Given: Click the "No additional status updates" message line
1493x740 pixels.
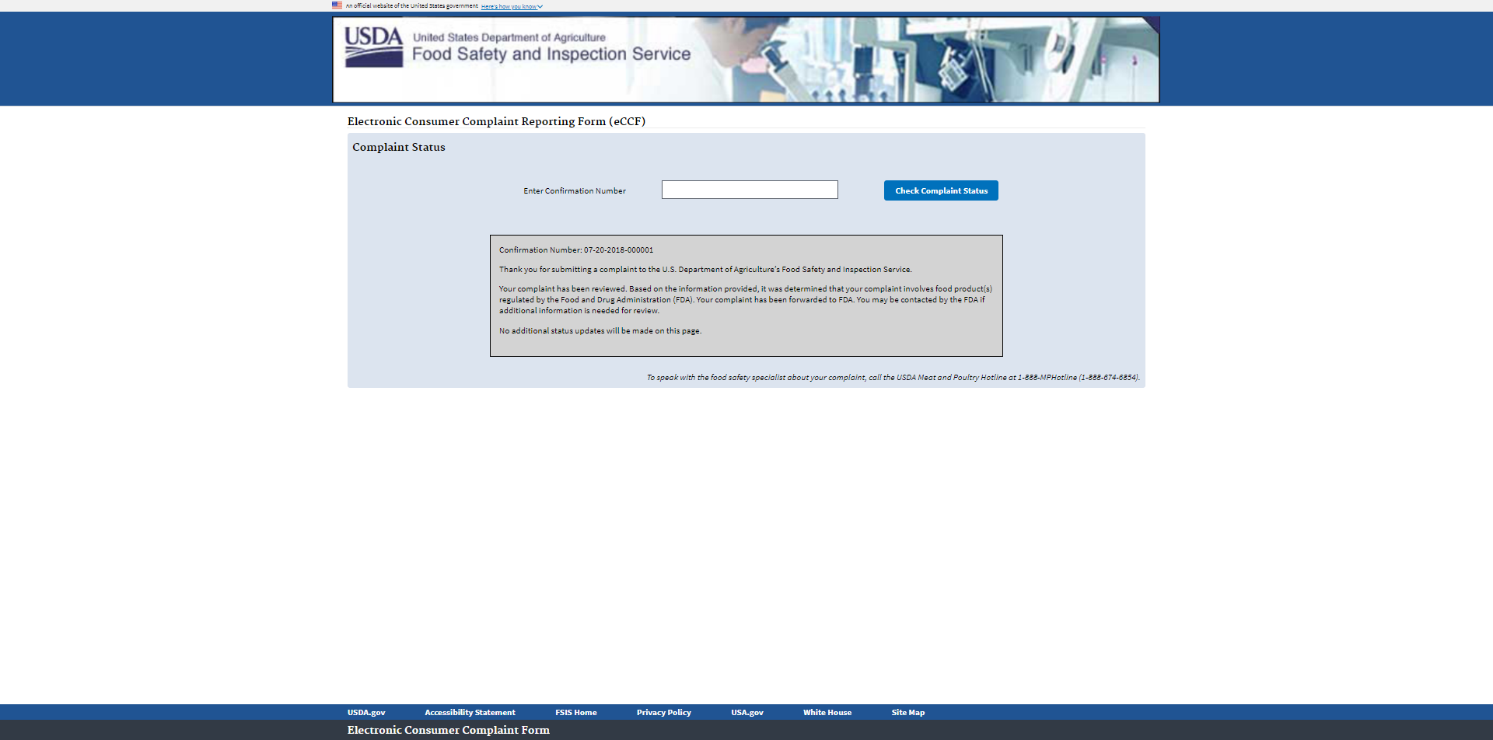Looking at the screenshot, I should (x=600, y=330).
